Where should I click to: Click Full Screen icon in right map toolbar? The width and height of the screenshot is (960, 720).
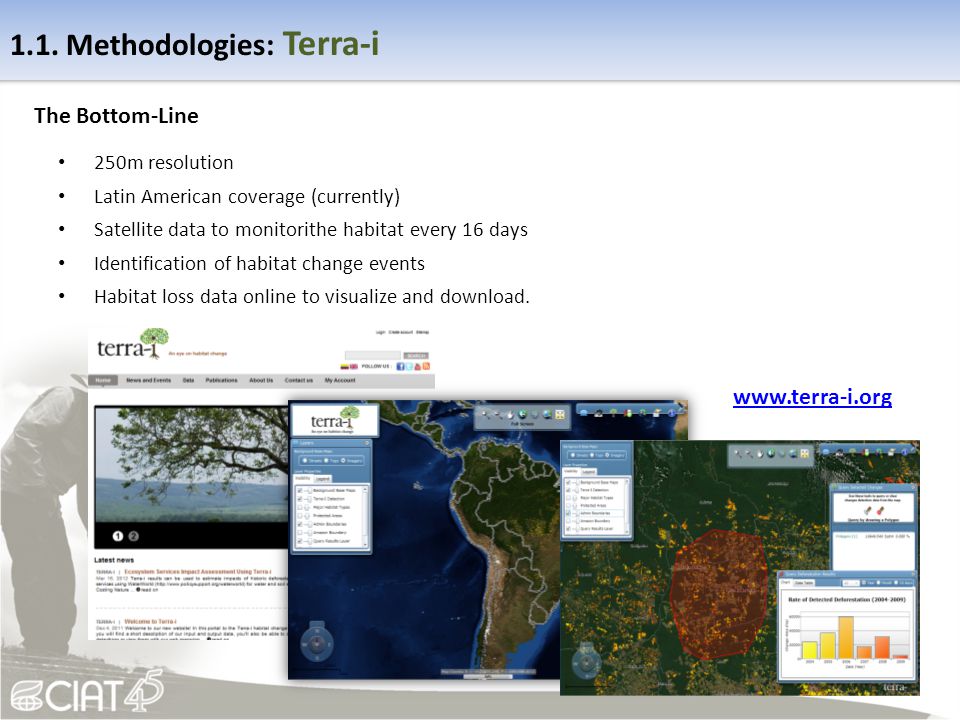click(804, 454)
